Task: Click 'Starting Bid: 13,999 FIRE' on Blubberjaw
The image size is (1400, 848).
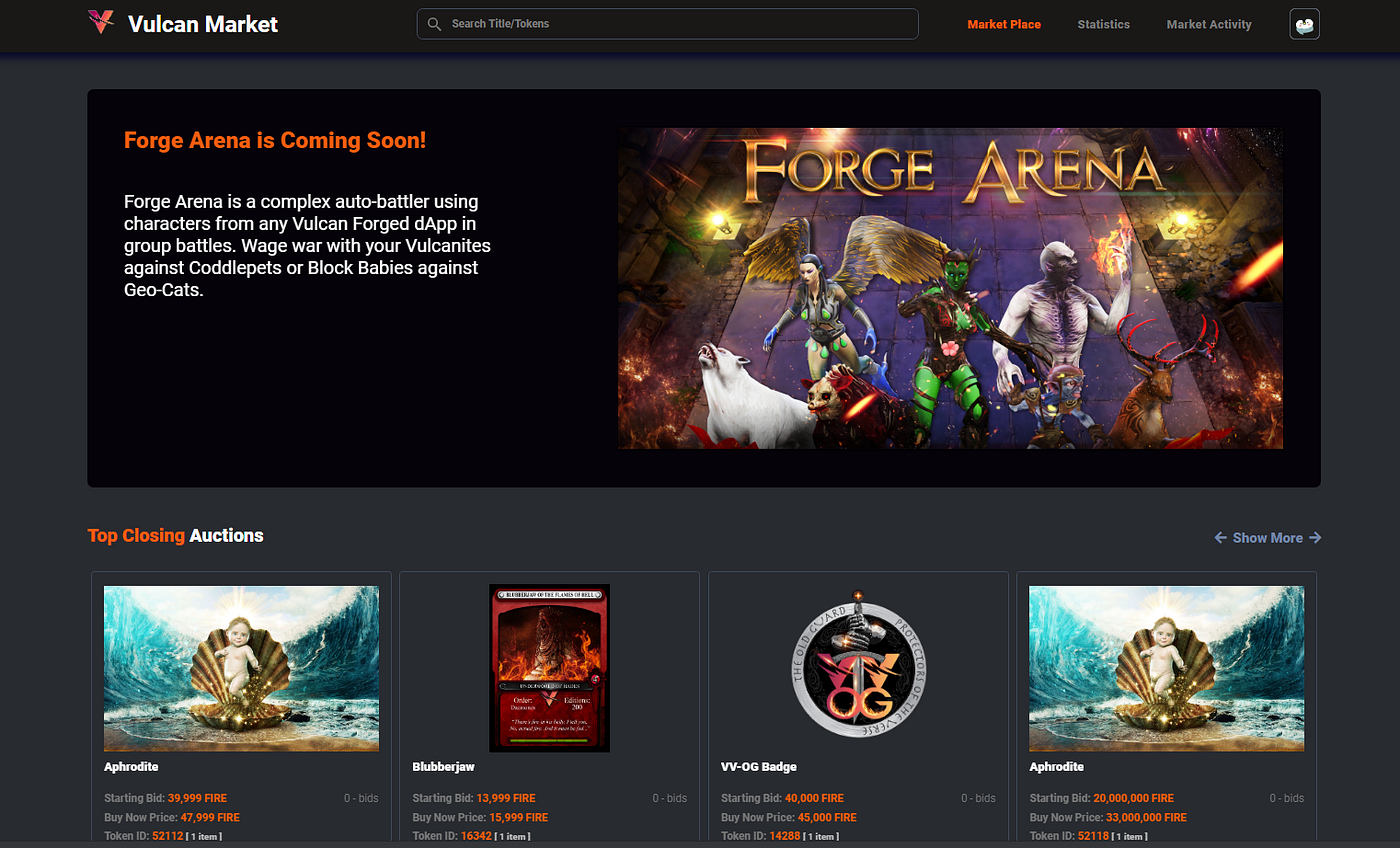Action: point(474,798)
